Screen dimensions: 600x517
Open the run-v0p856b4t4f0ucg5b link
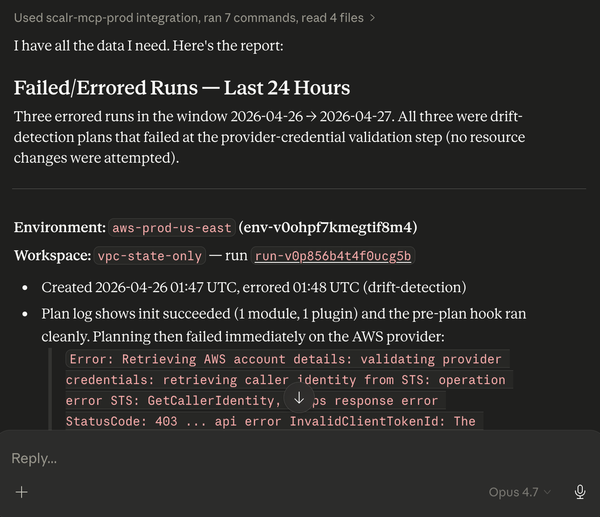333,256
